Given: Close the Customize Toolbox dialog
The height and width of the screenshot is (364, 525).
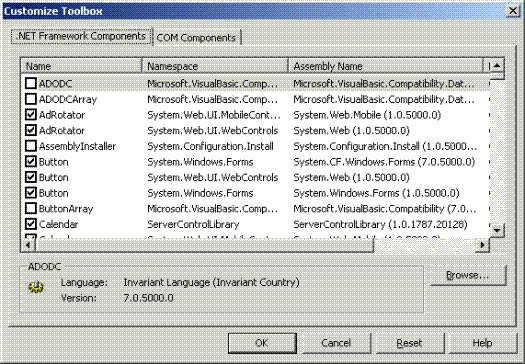Looking at the screenshot, I should tap(512, 11).
